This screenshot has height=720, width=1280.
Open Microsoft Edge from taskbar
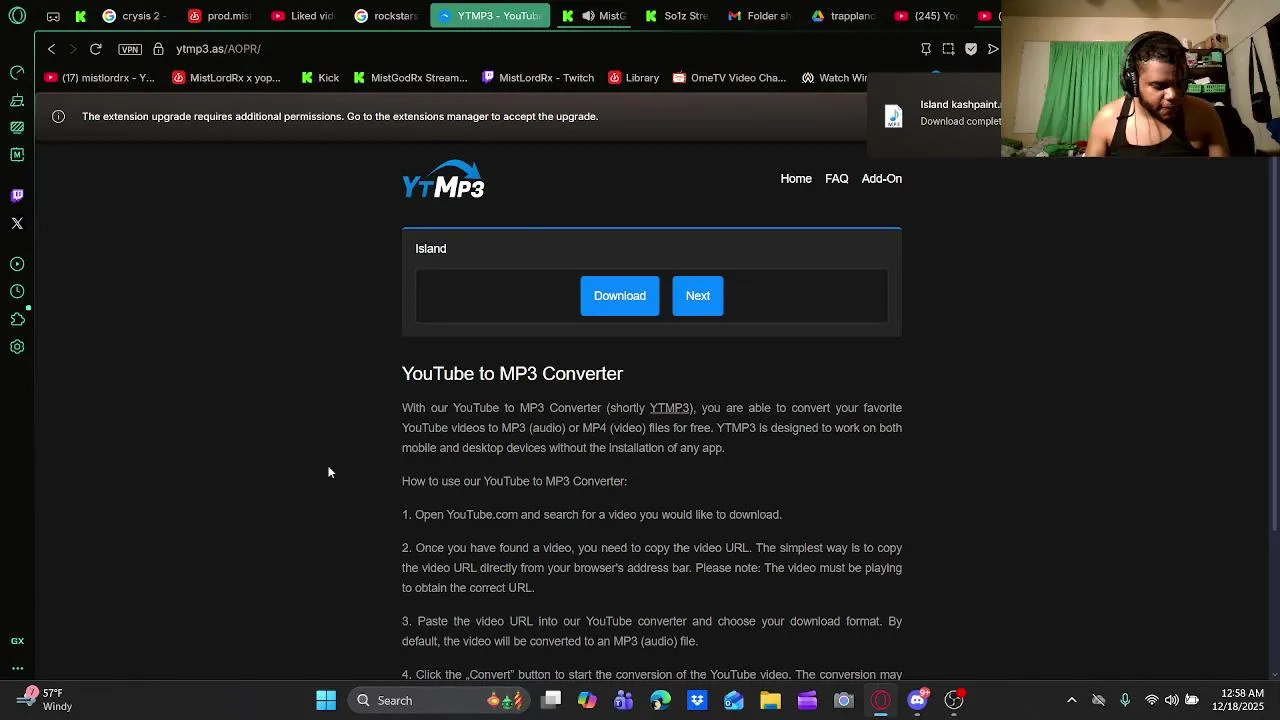[660, 701]
